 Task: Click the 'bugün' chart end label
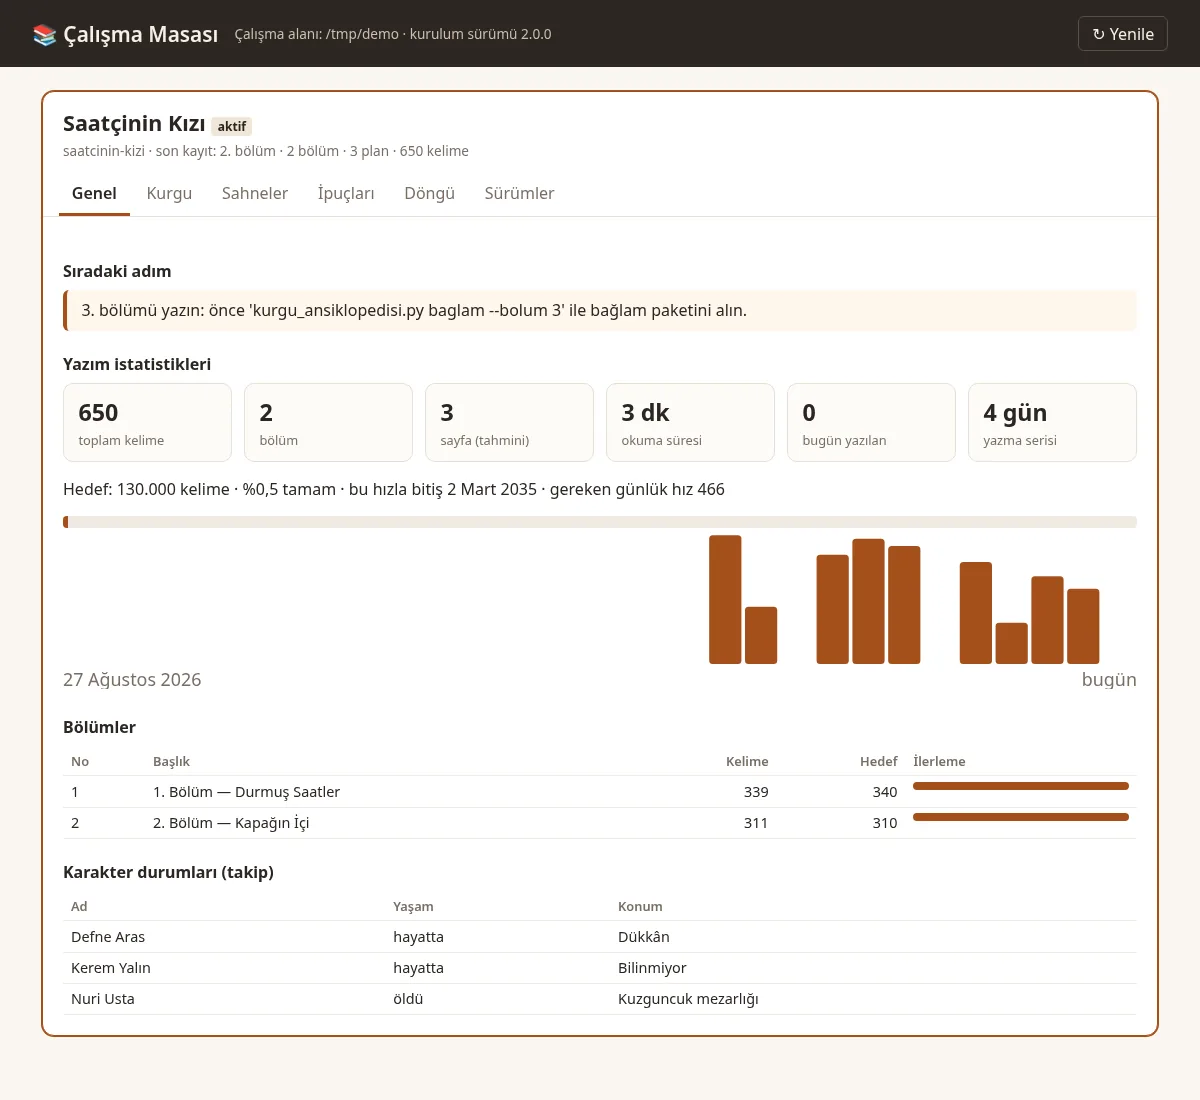point(1109,680)
